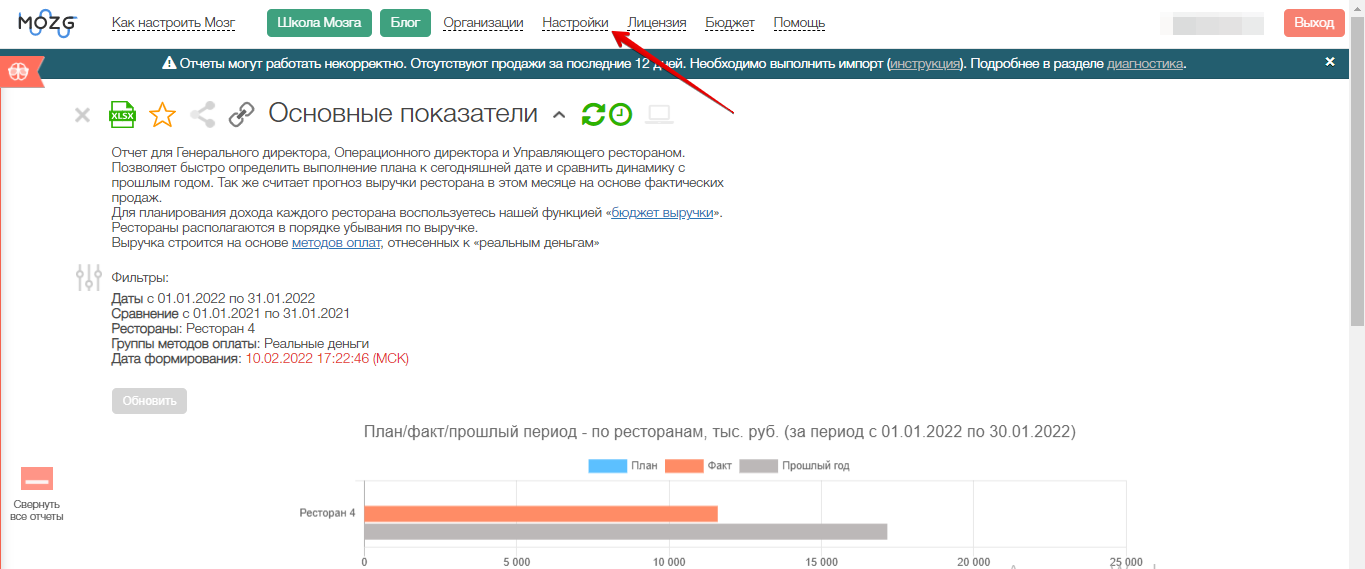The image size is (1365, 569).
Task: Click the share icon next to report title
Action: click(x=202, y=115)
